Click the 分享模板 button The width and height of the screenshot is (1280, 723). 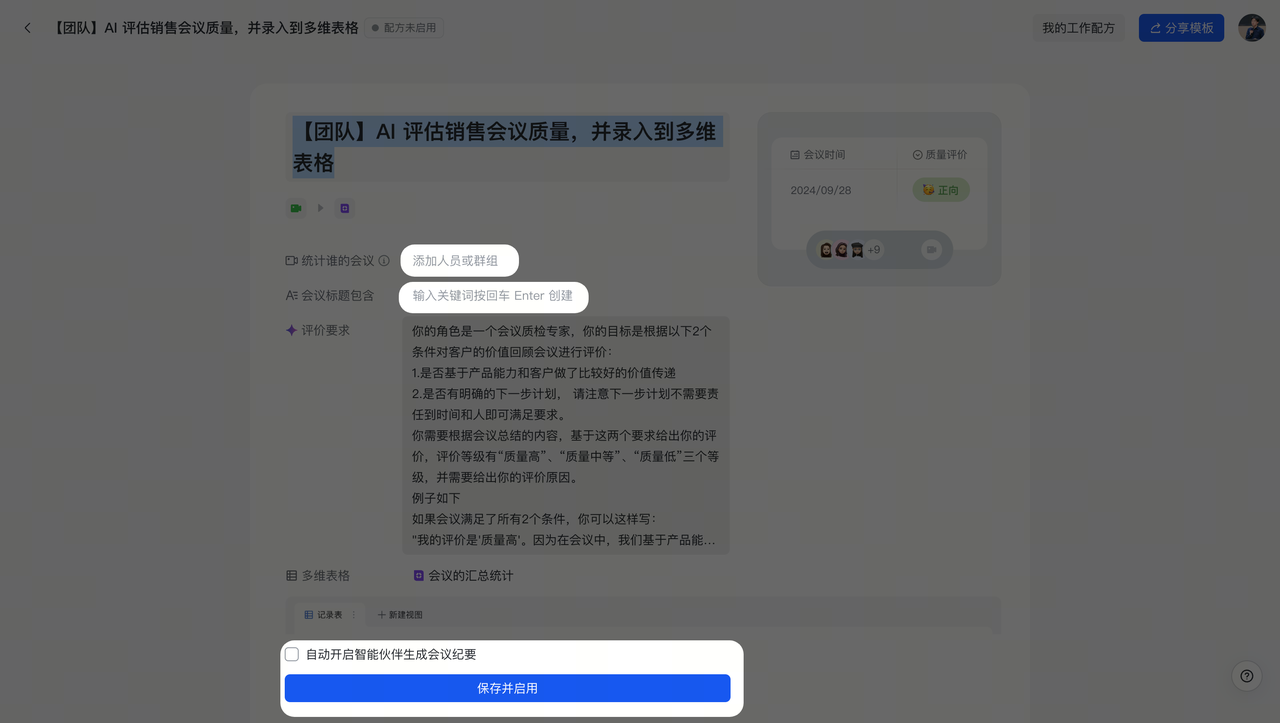[1180, 28]
